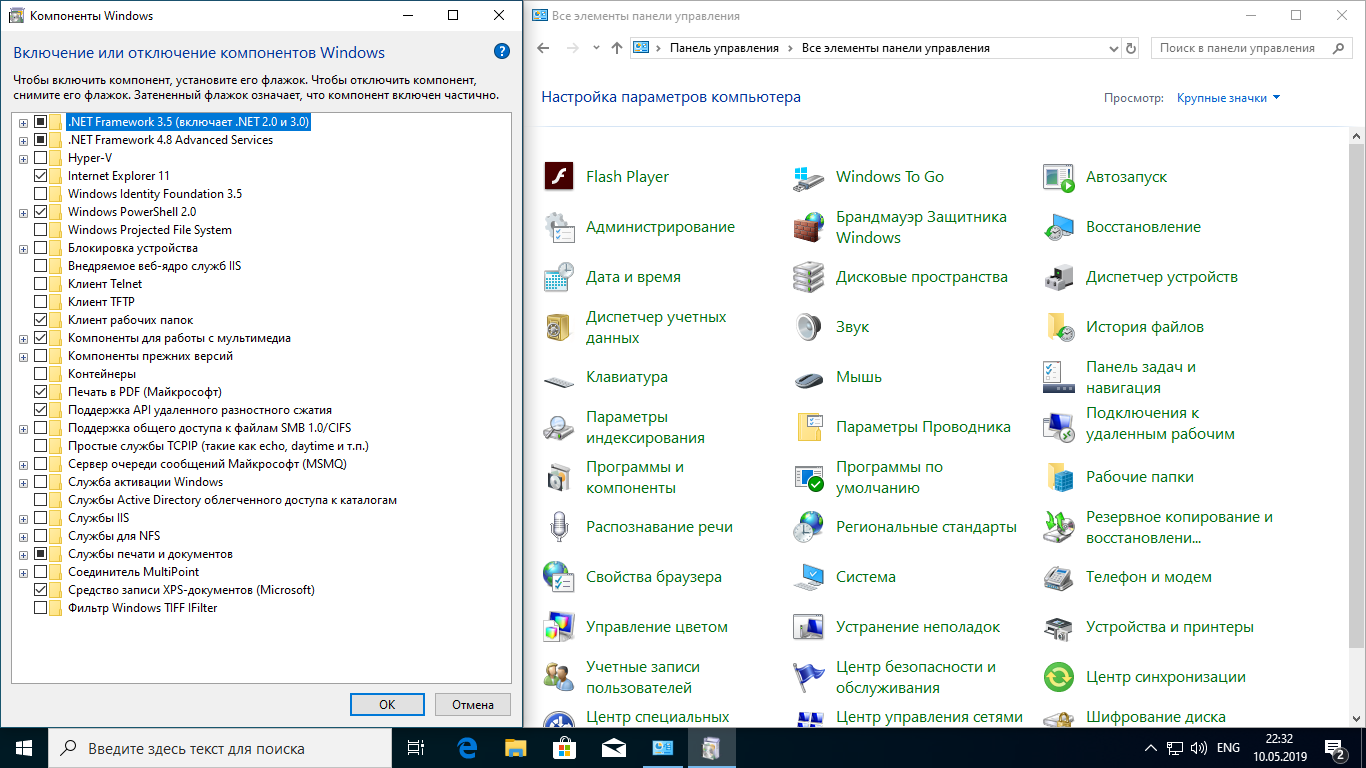The width and height of the screenshot is (1366, 768).
Task: Open Панель задач и навигация icon
Action: click(x=1058, y=377)
